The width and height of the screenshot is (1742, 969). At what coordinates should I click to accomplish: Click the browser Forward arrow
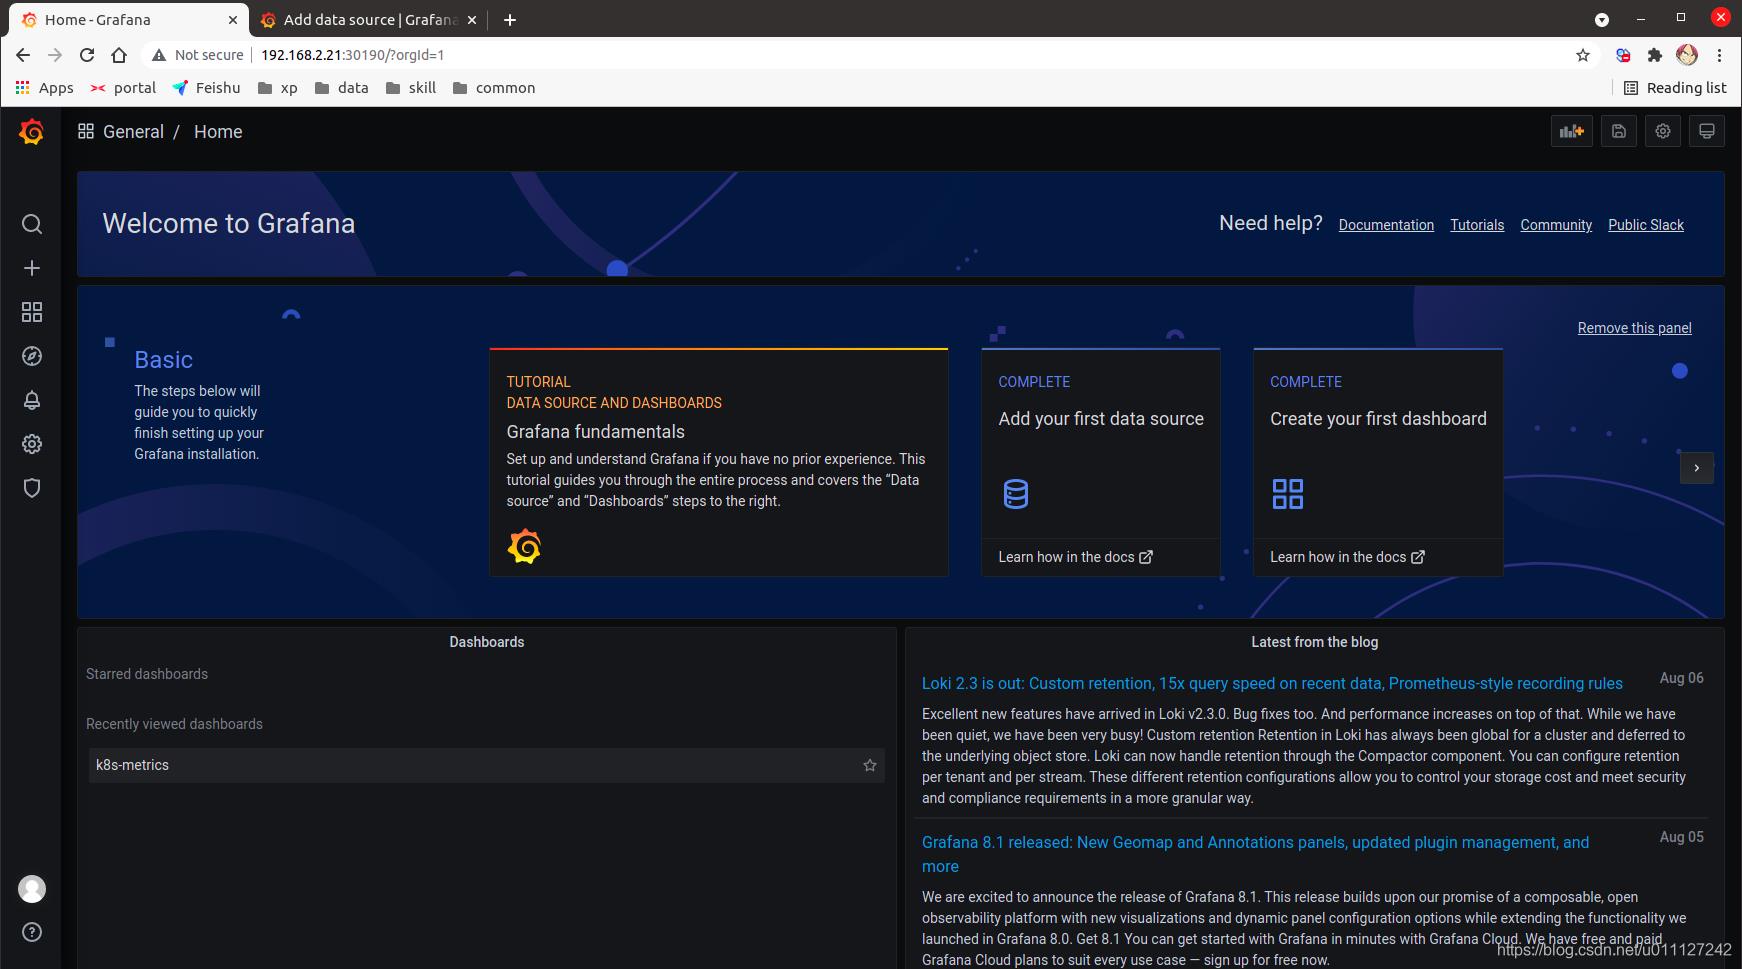tap(55, 55)
